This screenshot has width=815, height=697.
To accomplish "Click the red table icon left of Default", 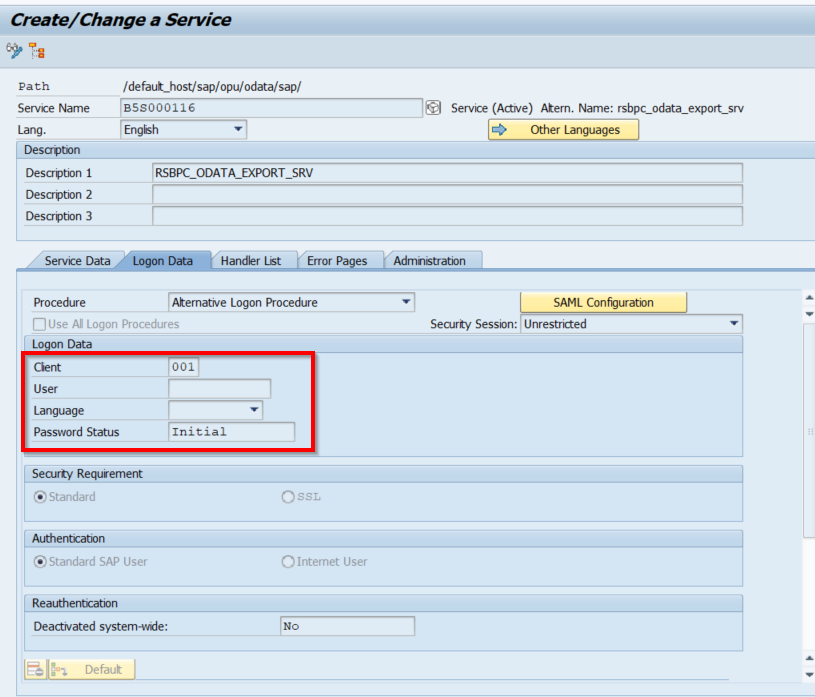I will click(35, 670).
